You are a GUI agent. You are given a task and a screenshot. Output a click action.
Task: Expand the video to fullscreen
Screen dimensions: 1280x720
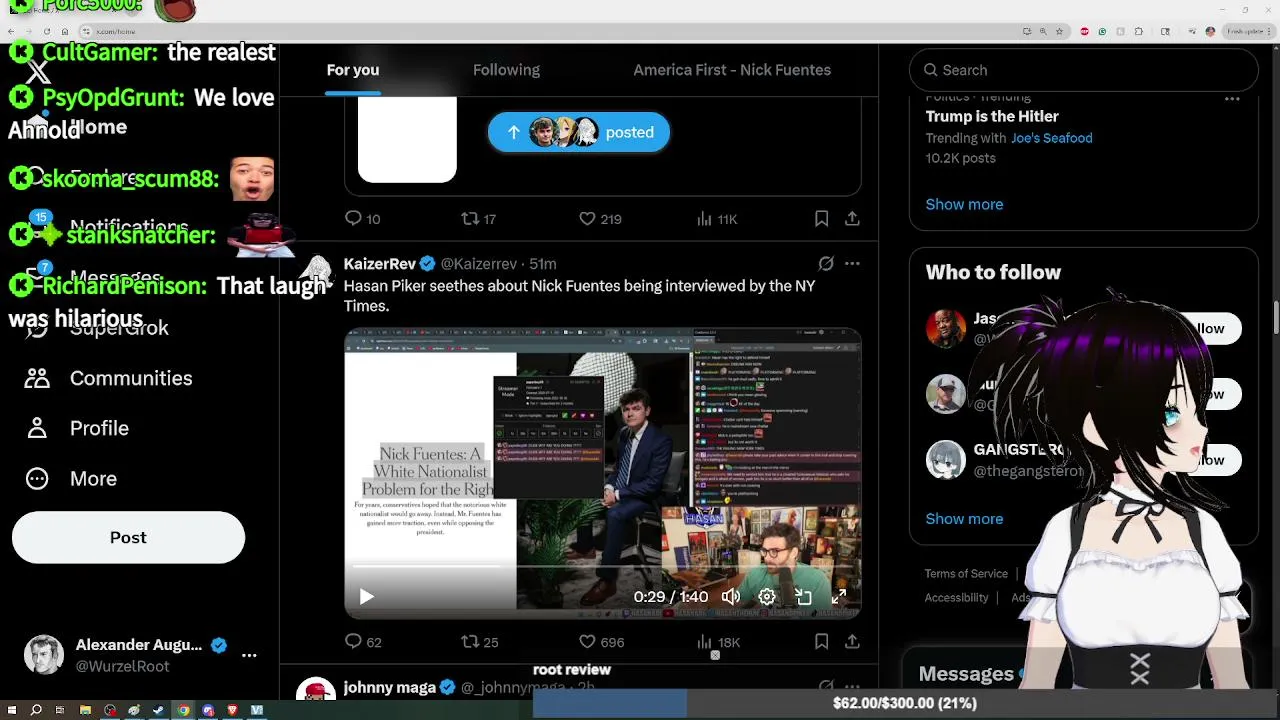coord(839,597)
